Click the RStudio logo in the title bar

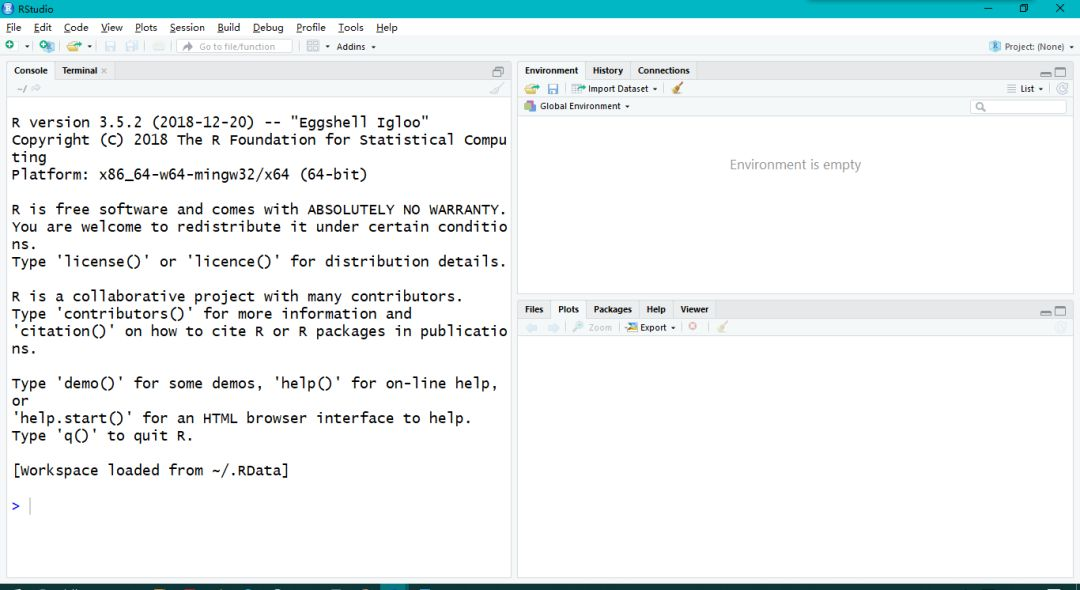(8, 8)
